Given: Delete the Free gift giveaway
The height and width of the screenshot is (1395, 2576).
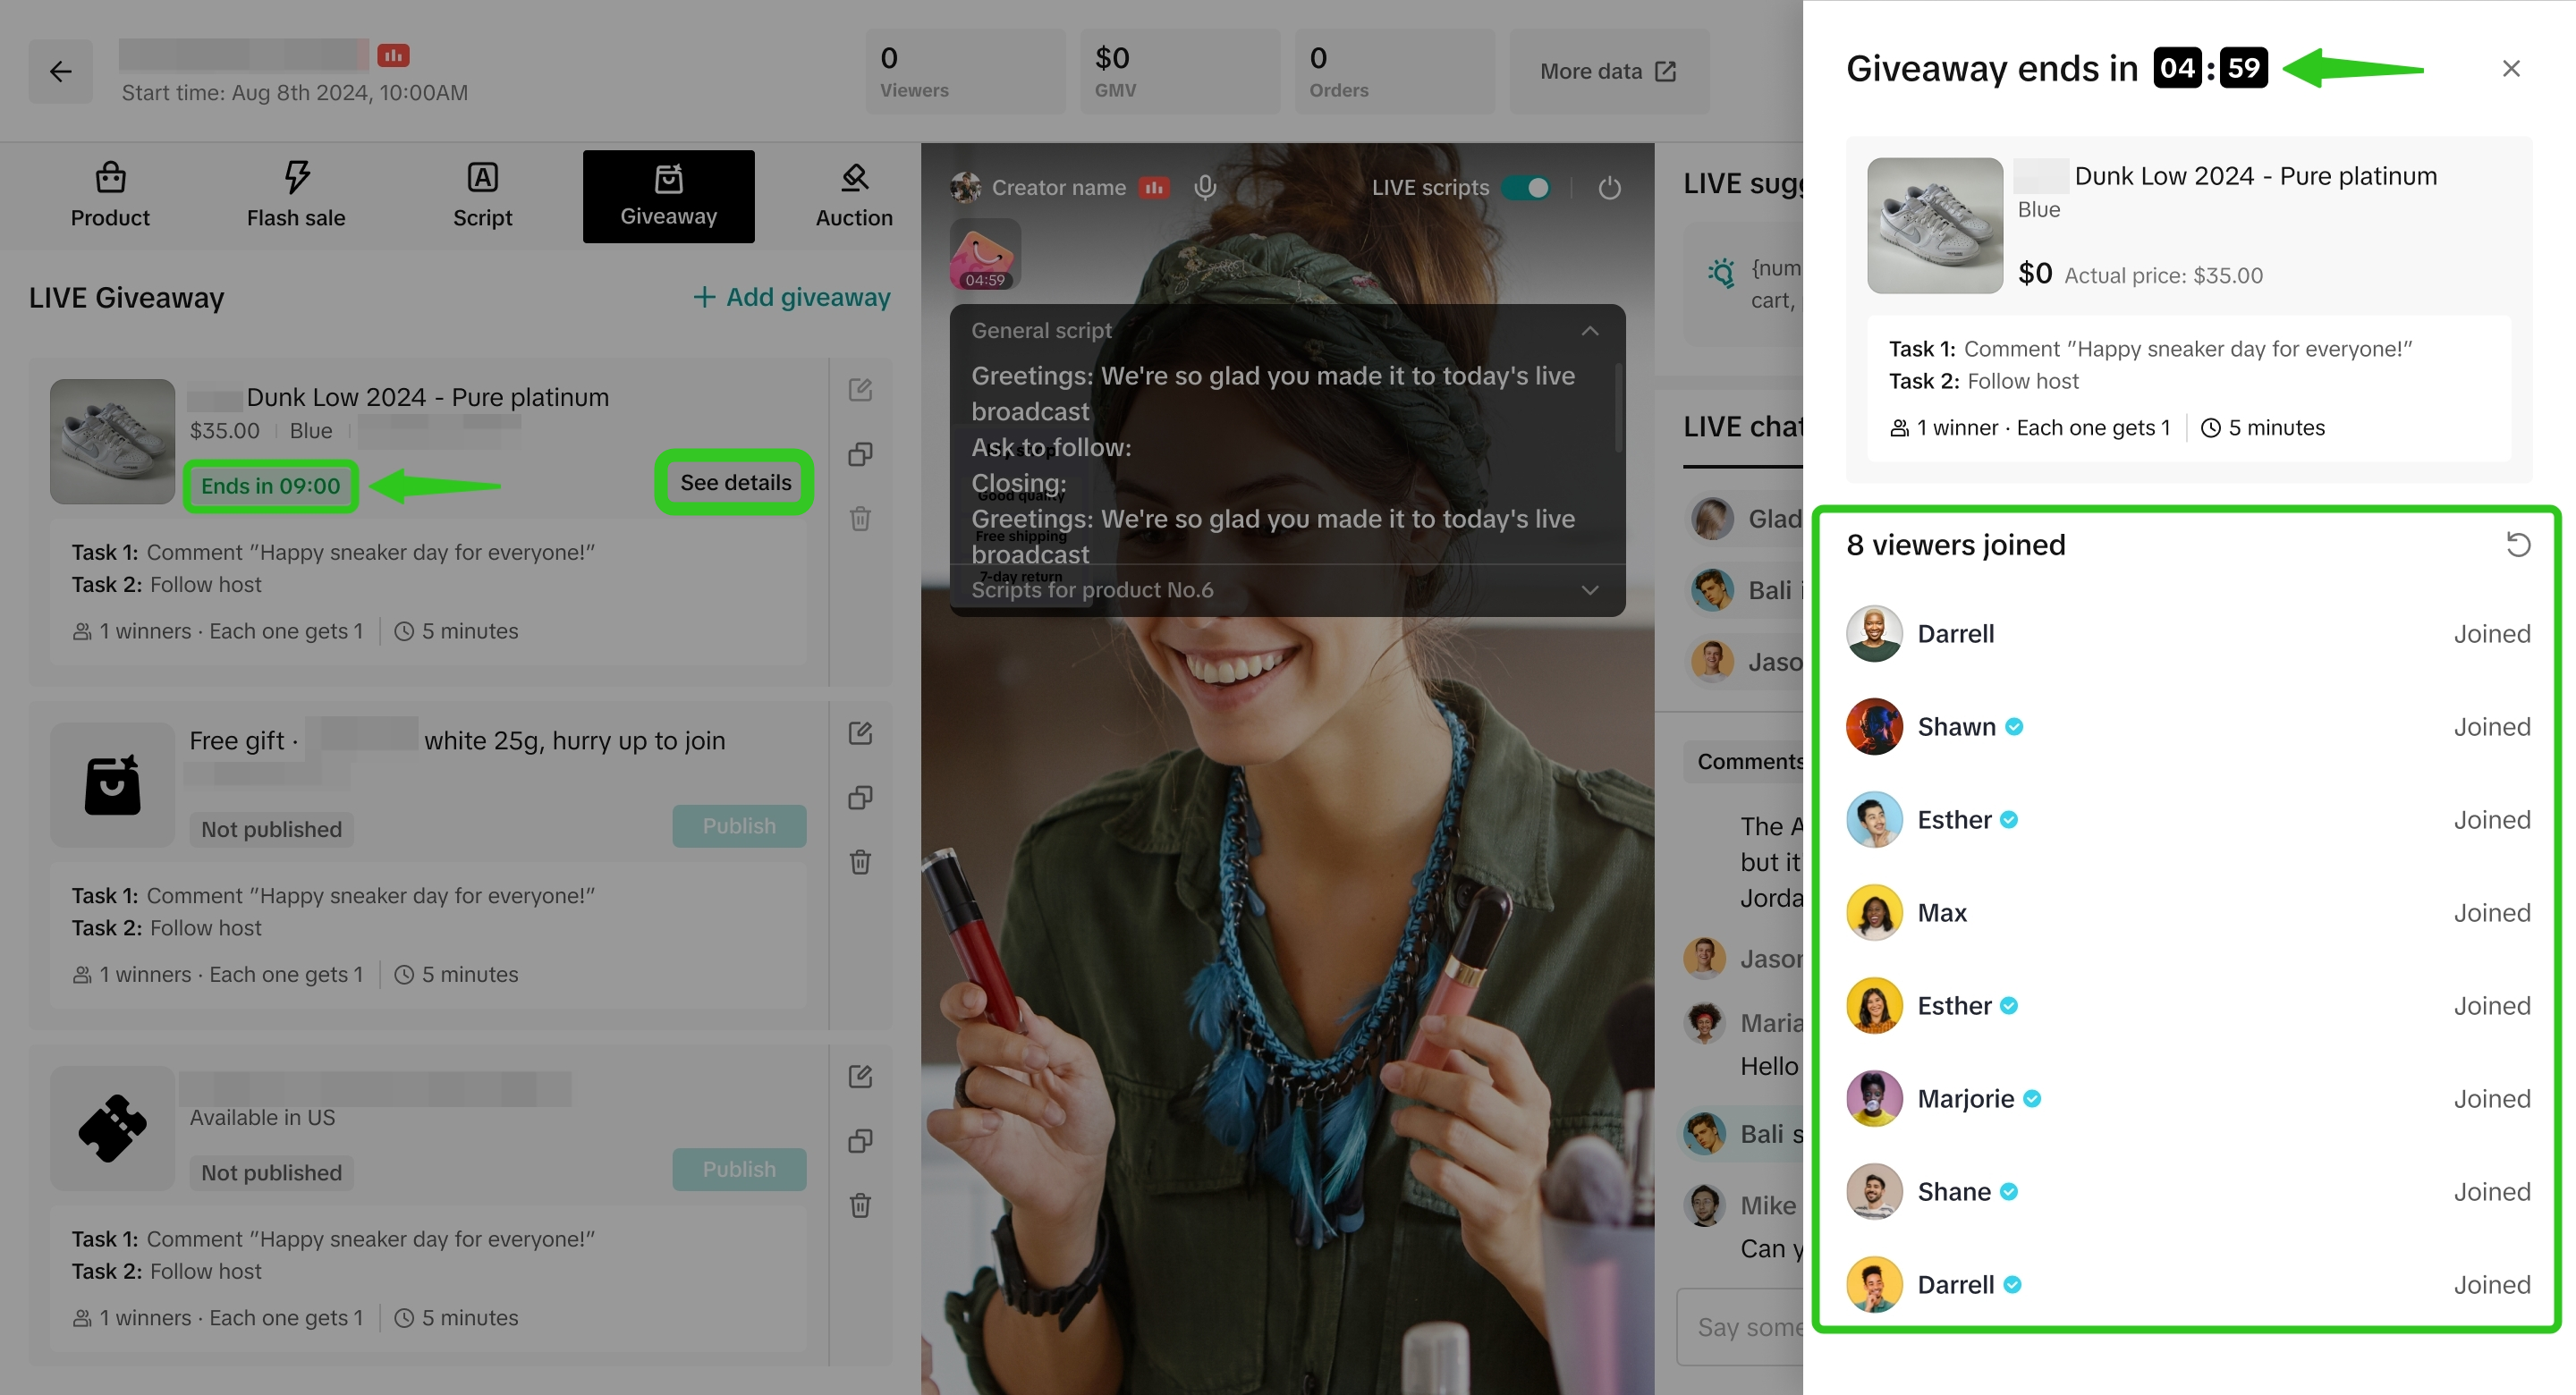Looking at the screenshot, I should tap(860, 862).
